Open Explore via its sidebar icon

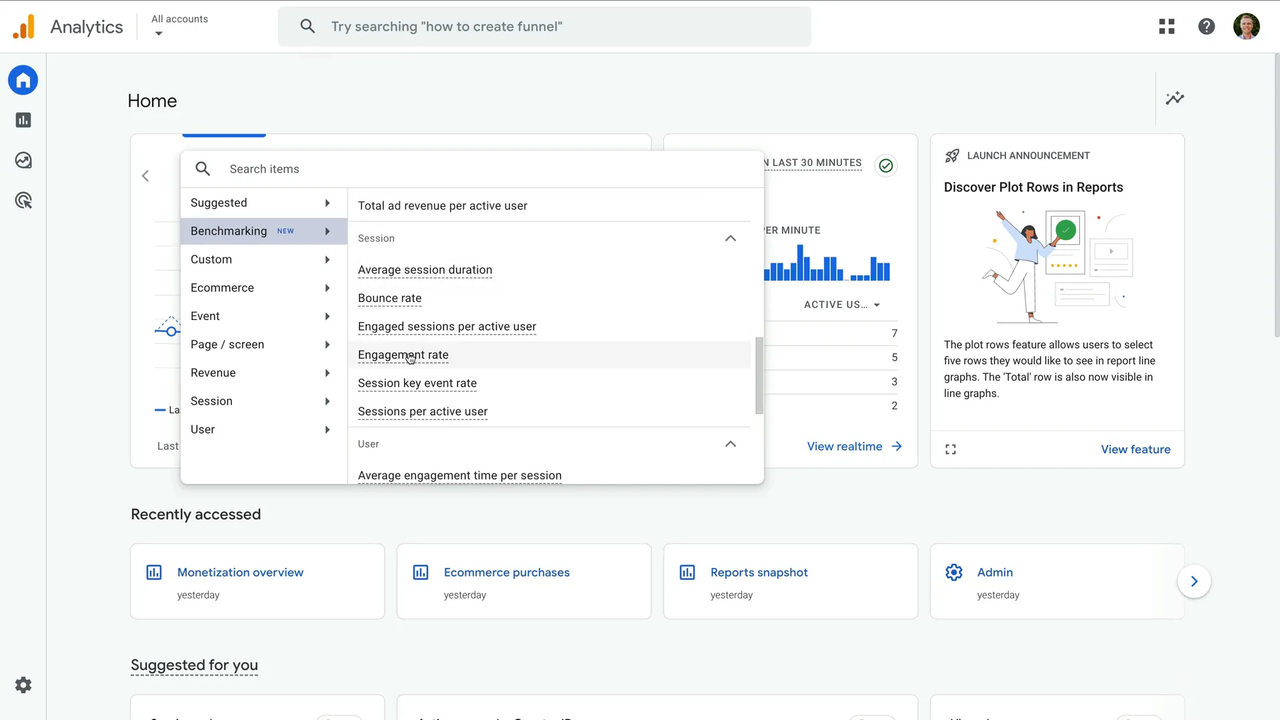(22, 160)
